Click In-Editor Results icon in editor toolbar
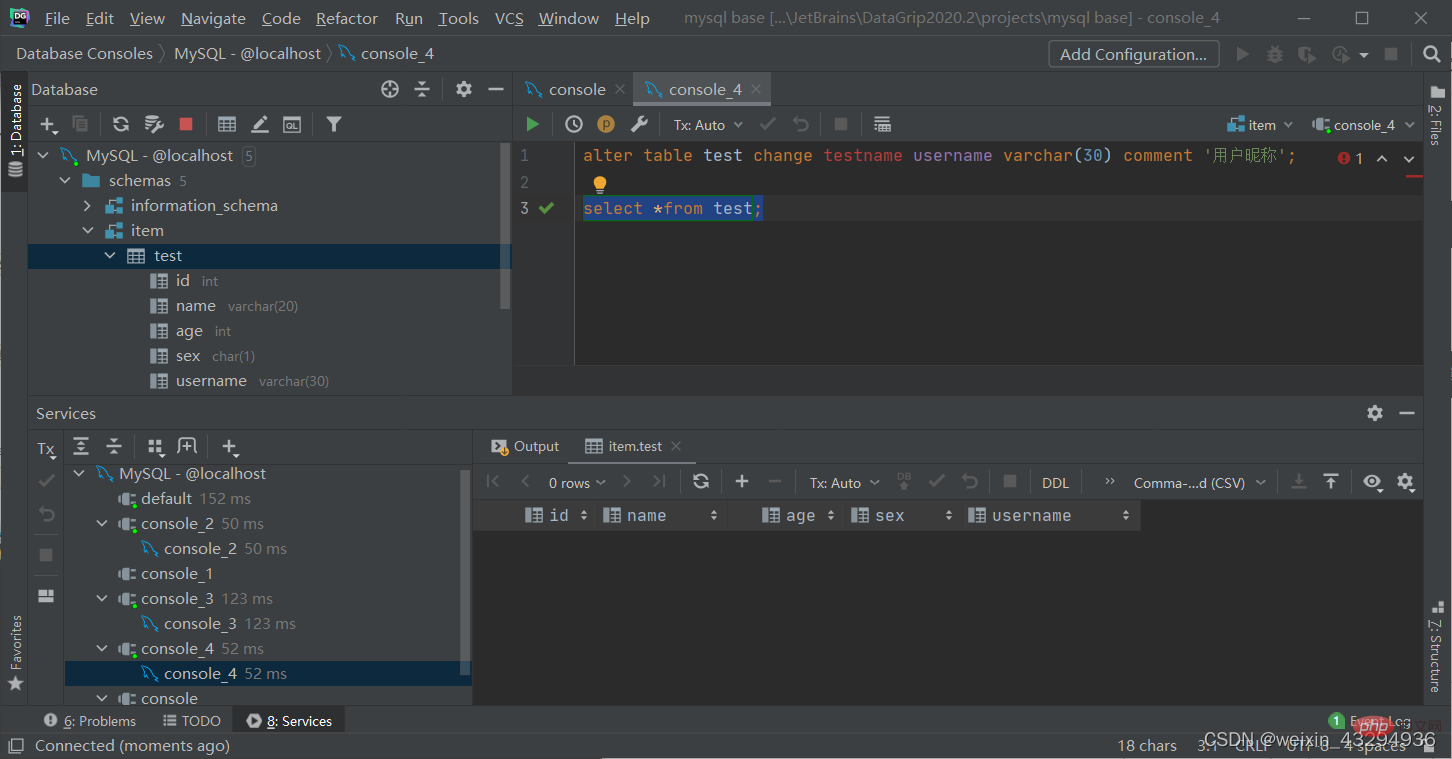Screen dimensions: 1452x759 882,124
